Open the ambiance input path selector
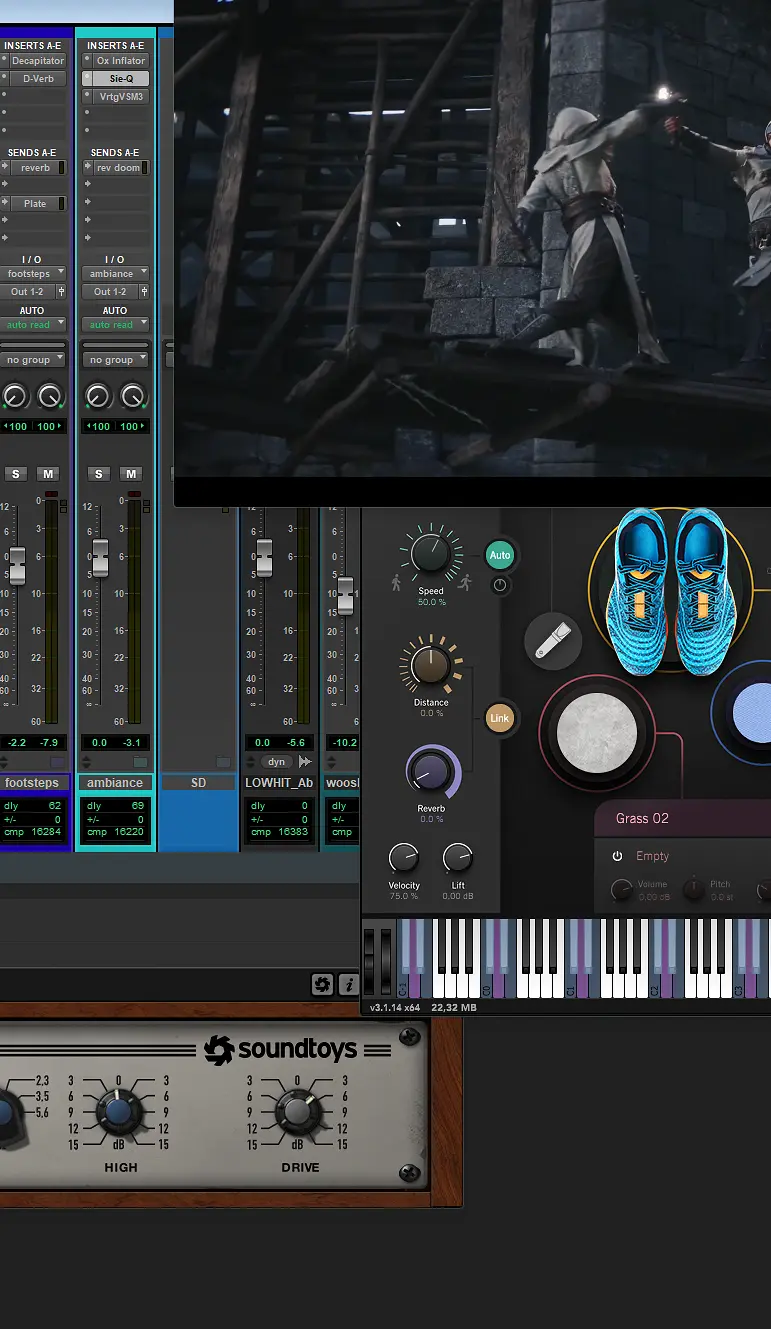The height and width of the screenshot is (1329, 771). click(117, 273)
